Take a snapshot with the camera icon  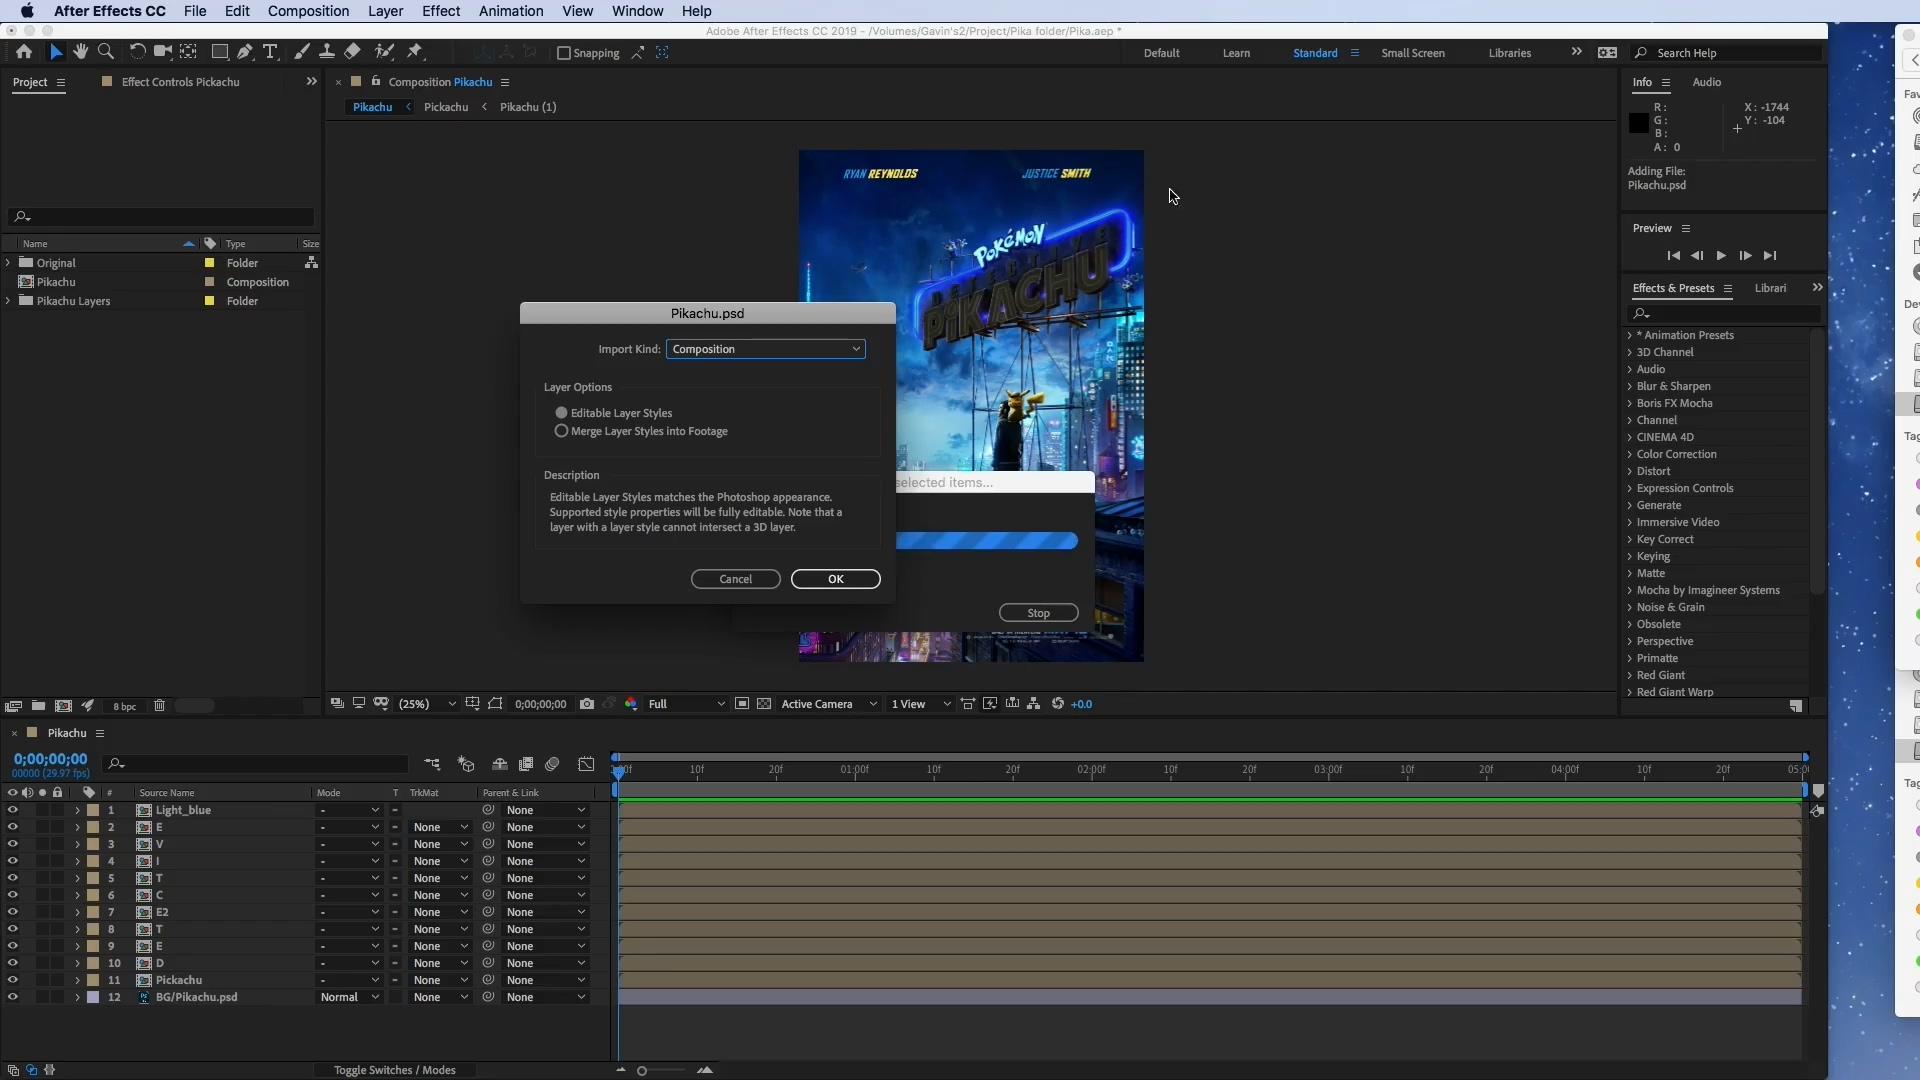(587, 705)
